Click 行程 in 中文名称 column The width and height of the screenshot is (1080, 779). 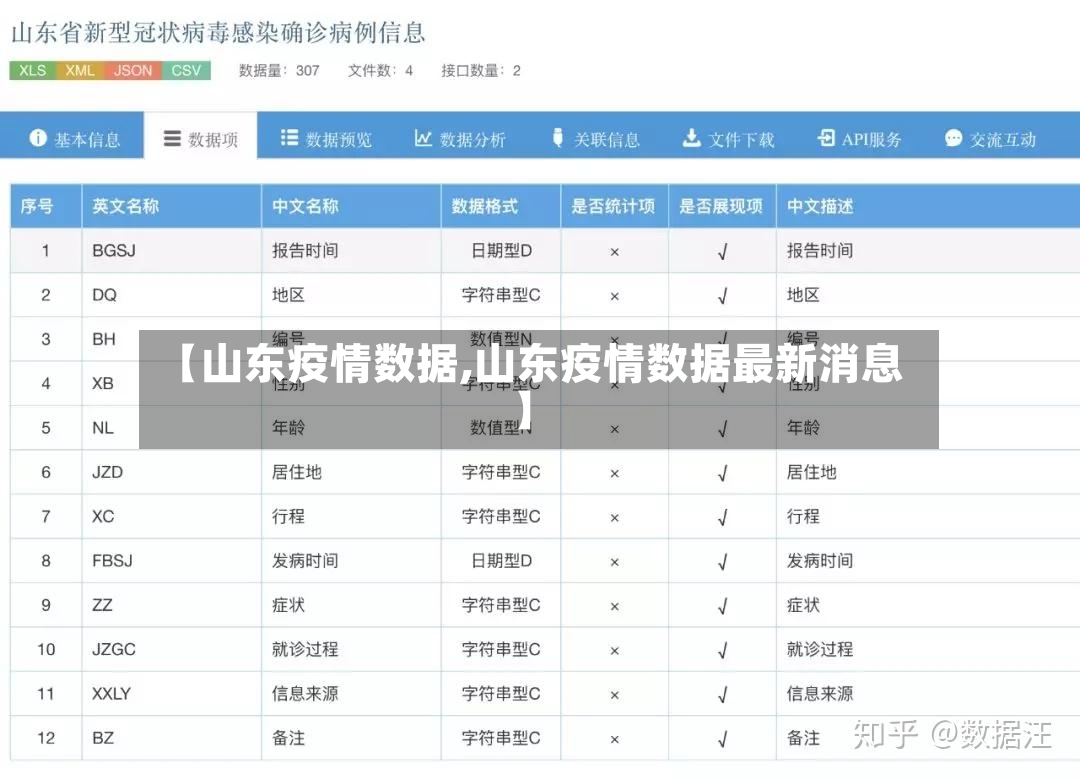click(288, 517)
